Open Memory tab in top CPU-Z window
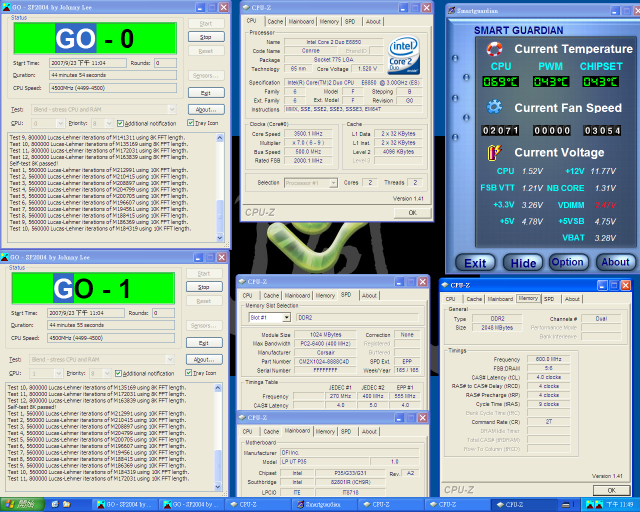 pyautogui.click(x=329, y=22)
